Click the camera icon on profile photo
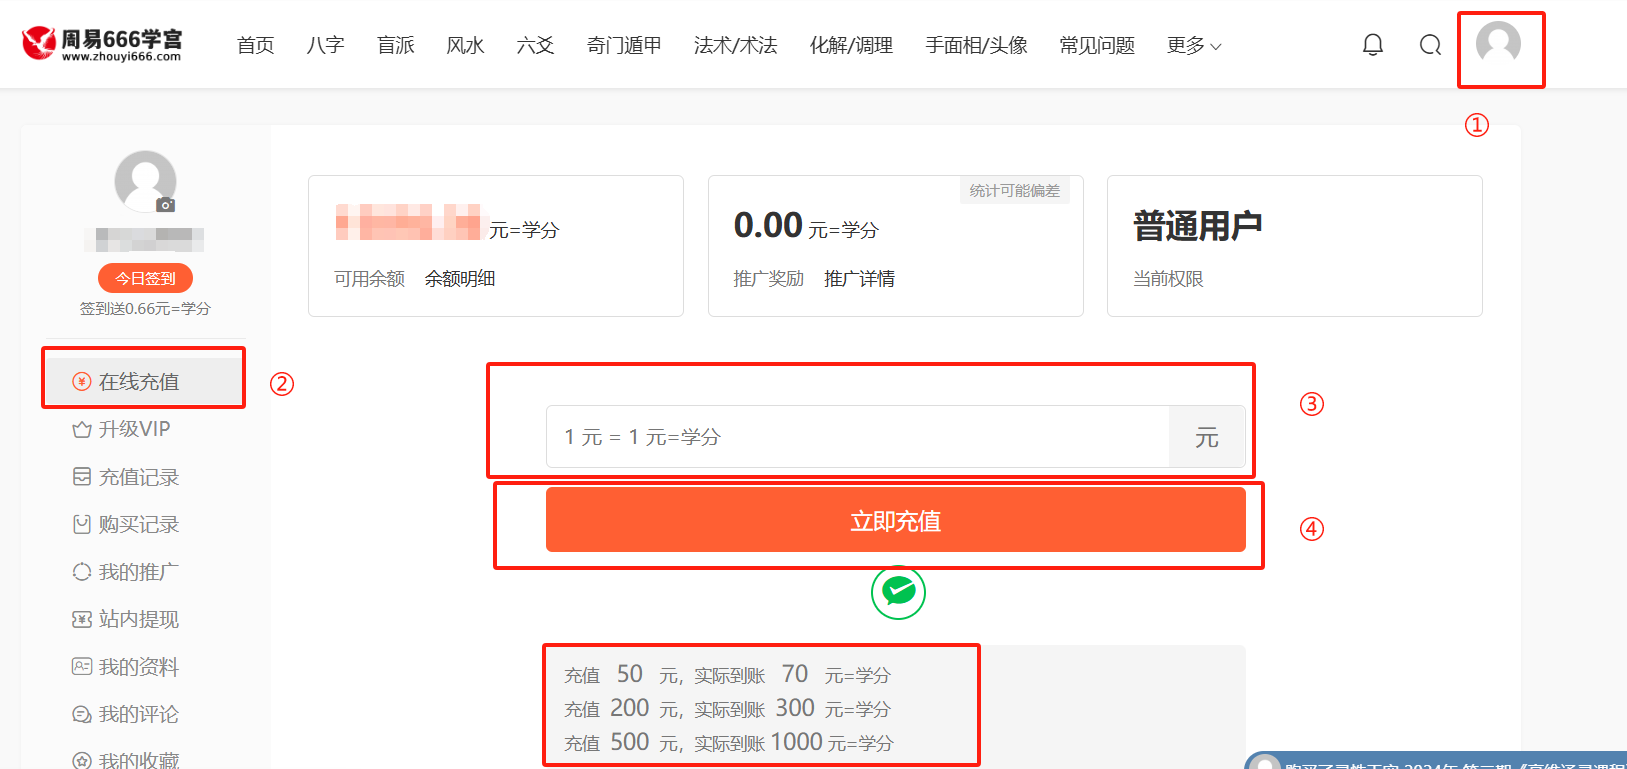Image resolution: width=1627 pixels, height=769 pixels. tap(166, 205)
